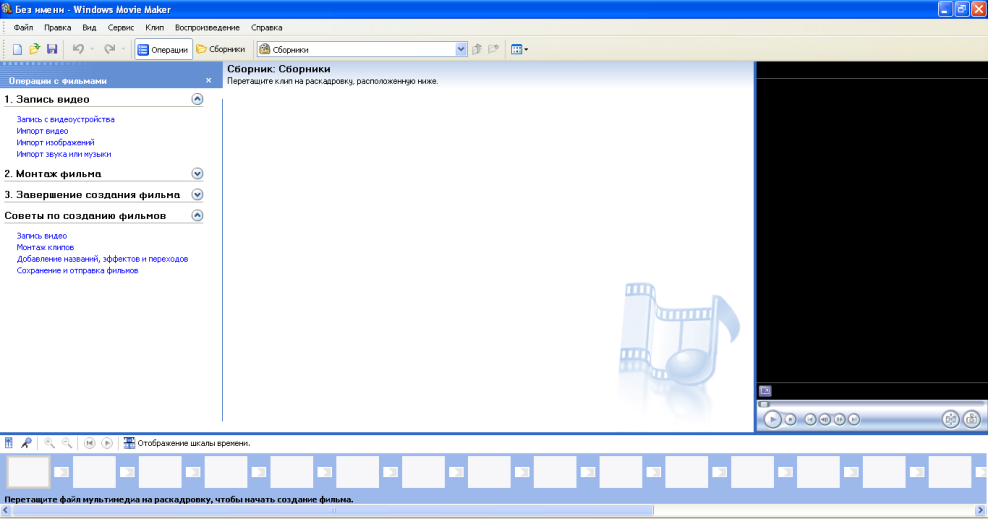Click the first transition cell on storyboard
The width and height of the screenshot is (988, 519).
click(61, 472)
